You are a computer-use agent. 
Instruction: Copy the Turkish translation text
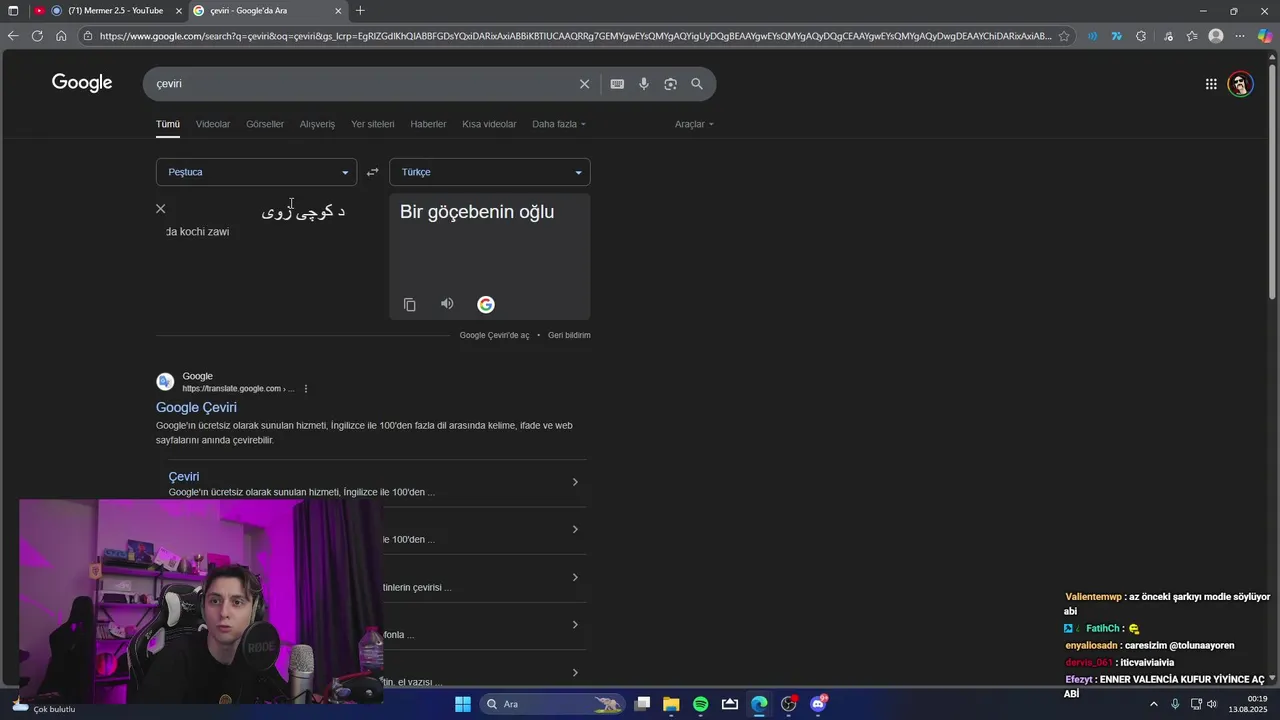pyautogui.click(x=409, y=304)
